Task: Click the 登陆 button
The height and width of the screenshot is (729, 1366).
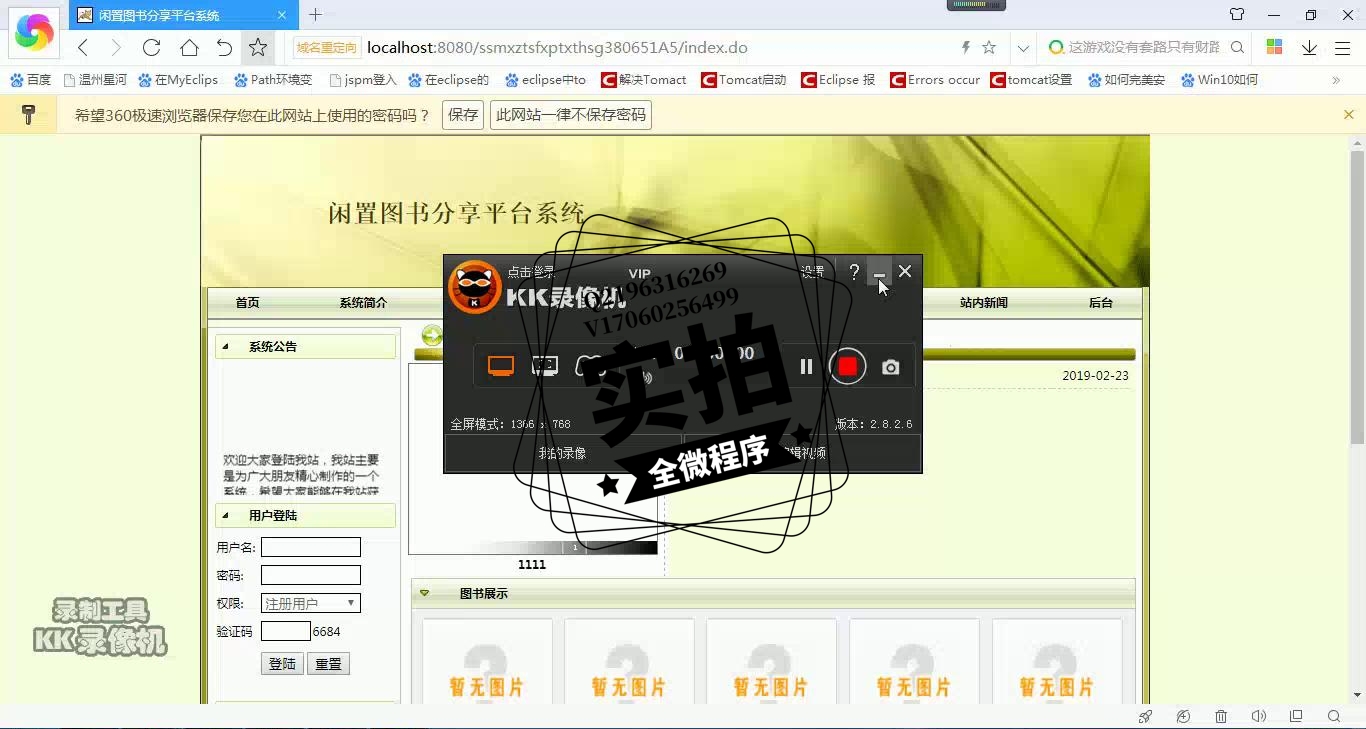Action: click(x=283, y=664)
